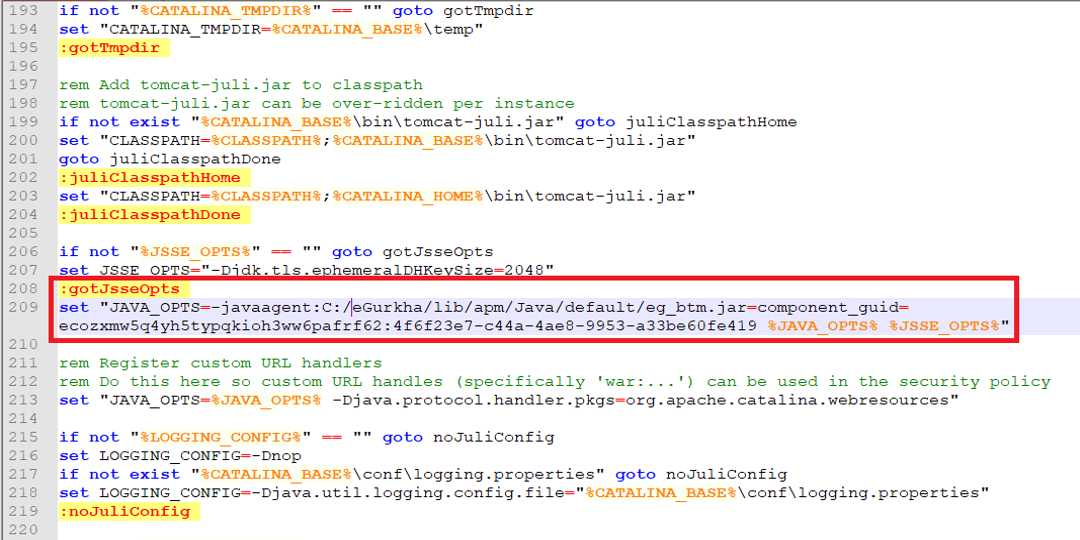1080x540 pixels.
Task: Click the "rem Register custom URL handlers" comment
Action: click(220, 363)
